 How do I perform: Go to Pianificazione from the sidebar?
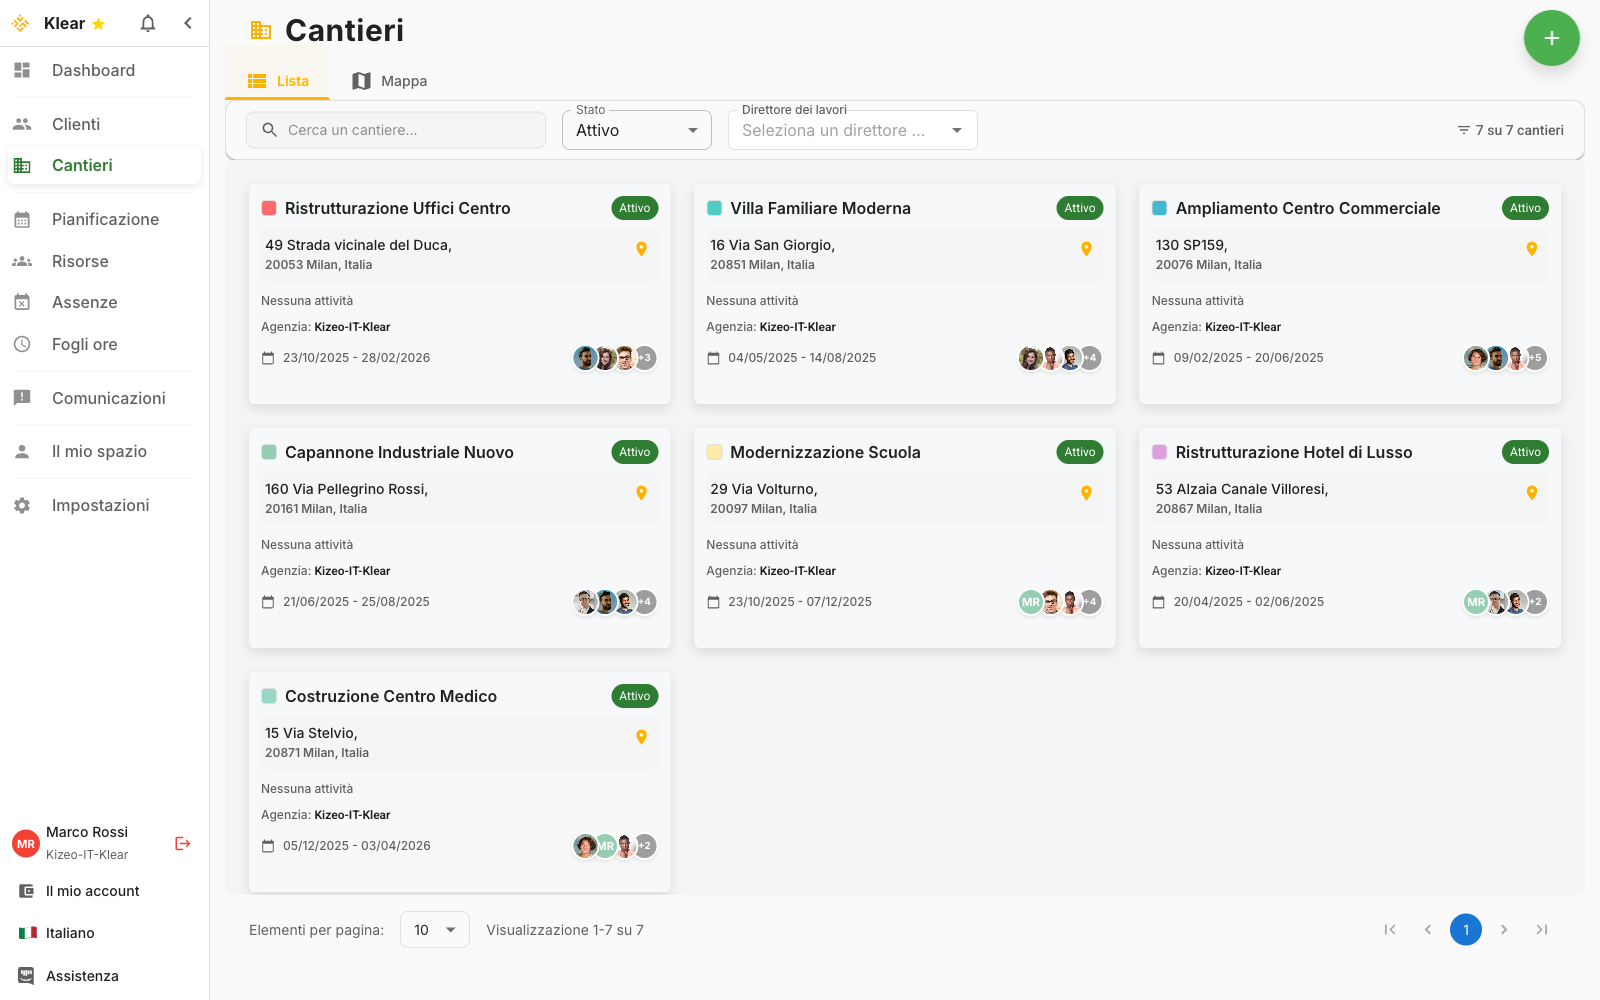pos(105,219)
